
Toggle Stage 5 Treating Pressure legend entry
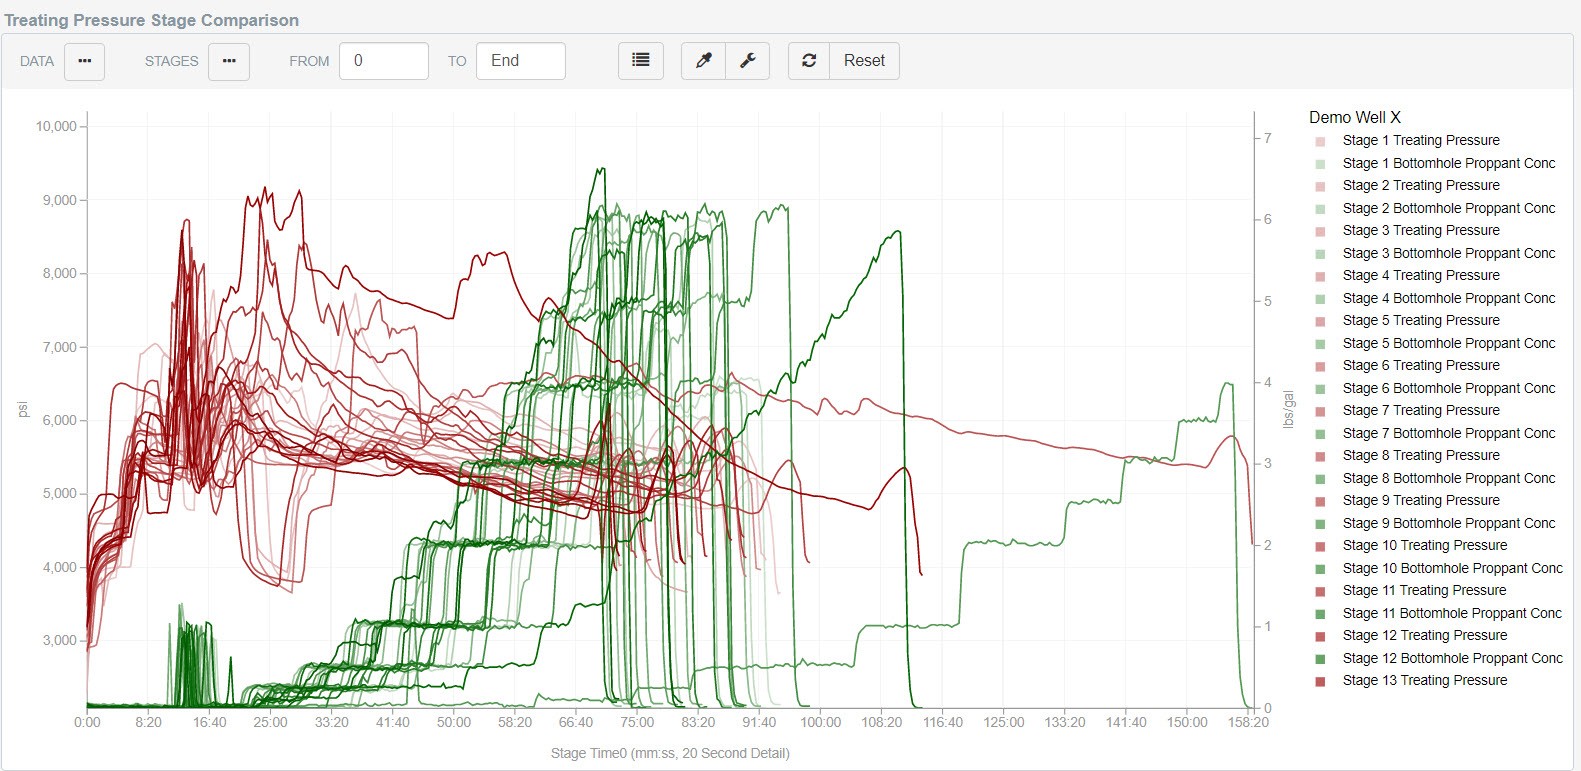[x=1421, y=321]
